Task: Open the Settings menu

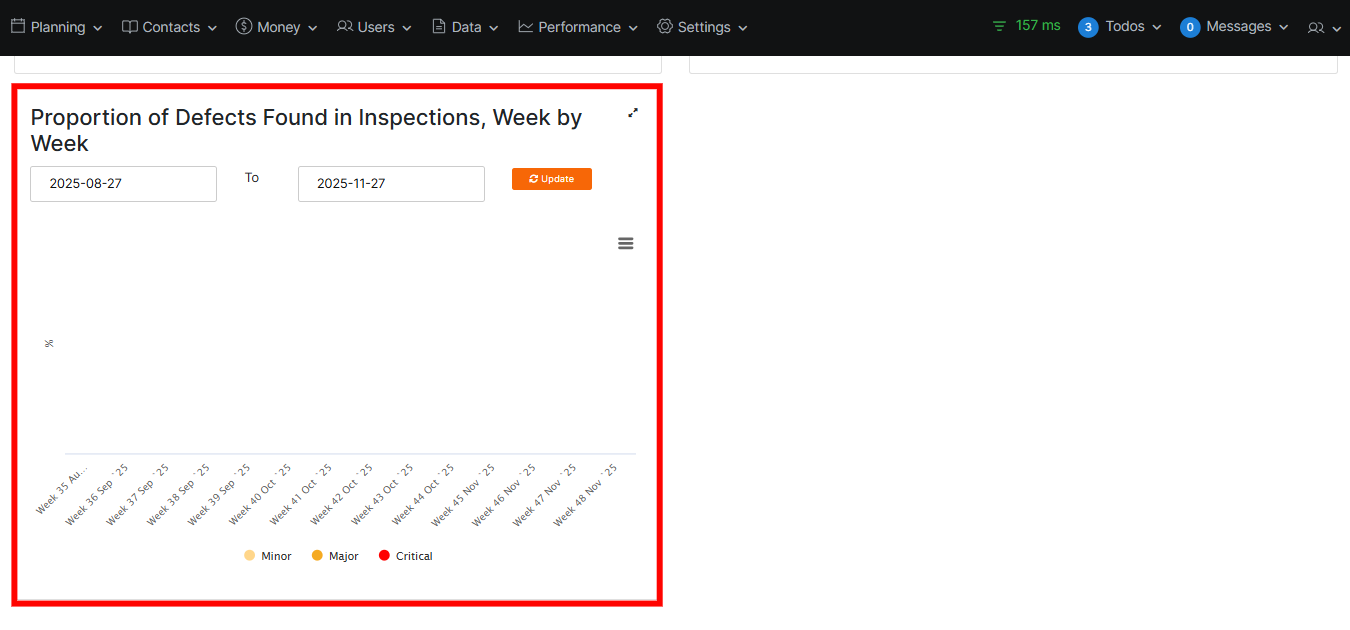Action: point(702,27)
